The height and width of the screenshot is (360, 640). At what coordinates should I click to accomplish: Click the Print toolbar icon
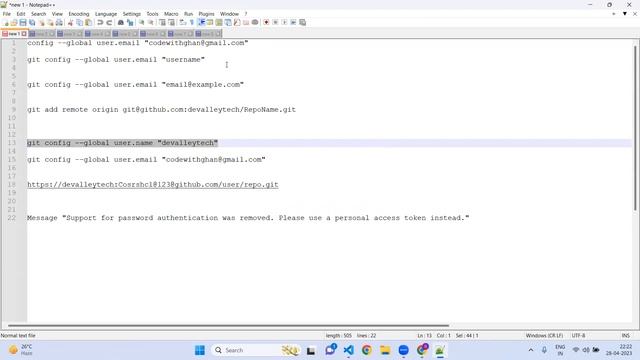59,22
